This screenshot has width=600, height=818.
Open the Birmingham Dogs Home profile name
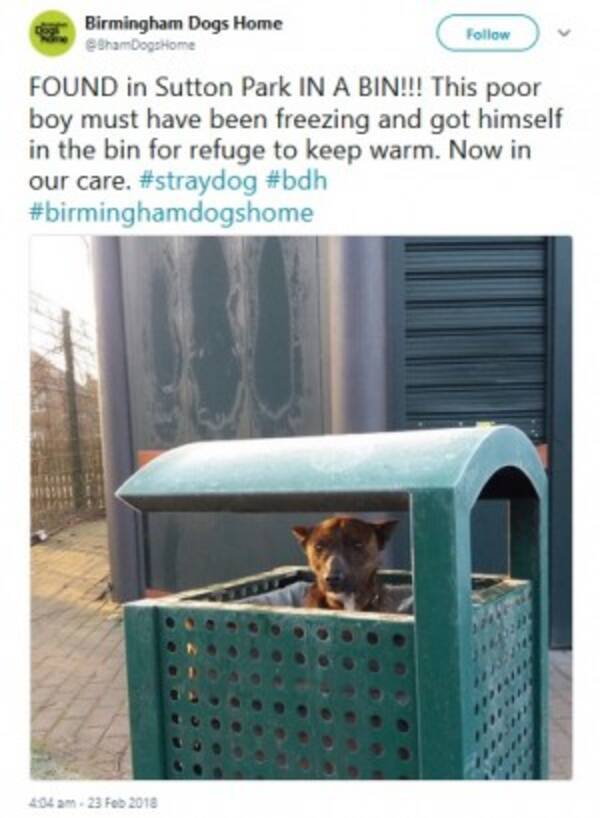tap(184, 23)
